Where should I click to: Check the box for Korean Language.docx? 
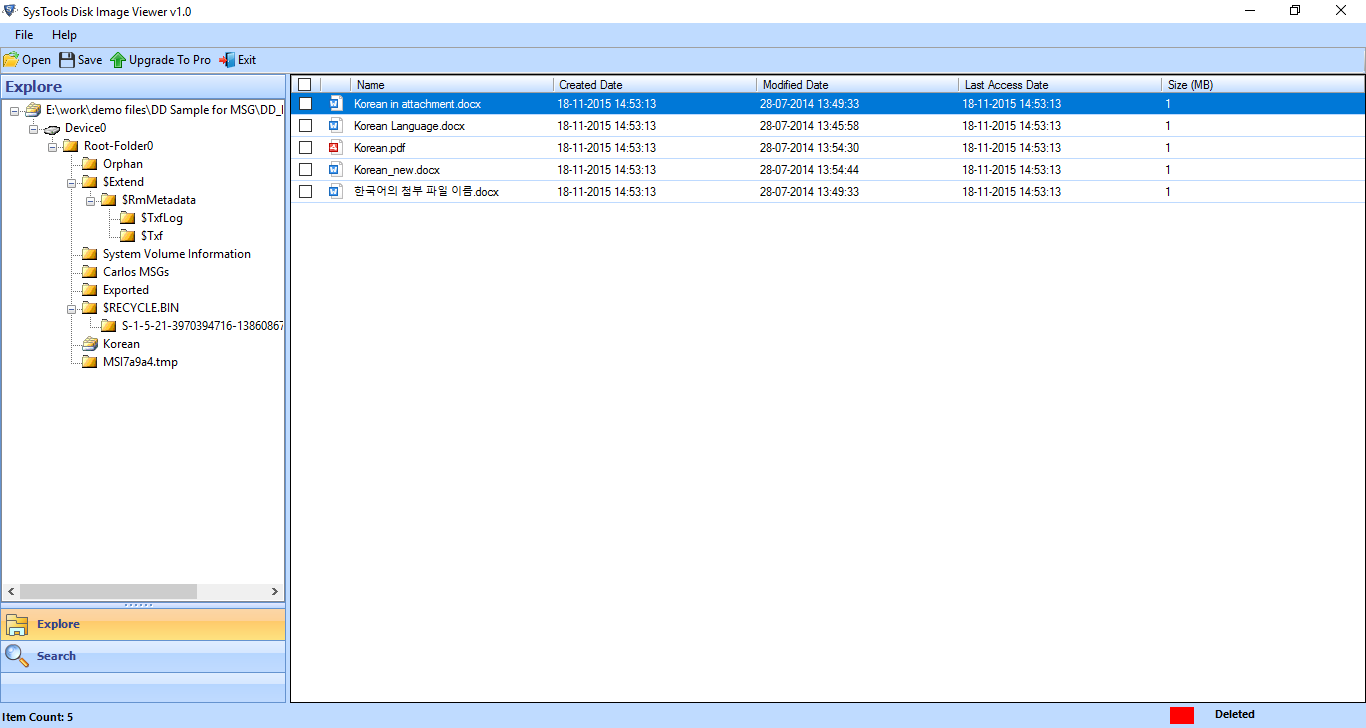tap(305, 125)
